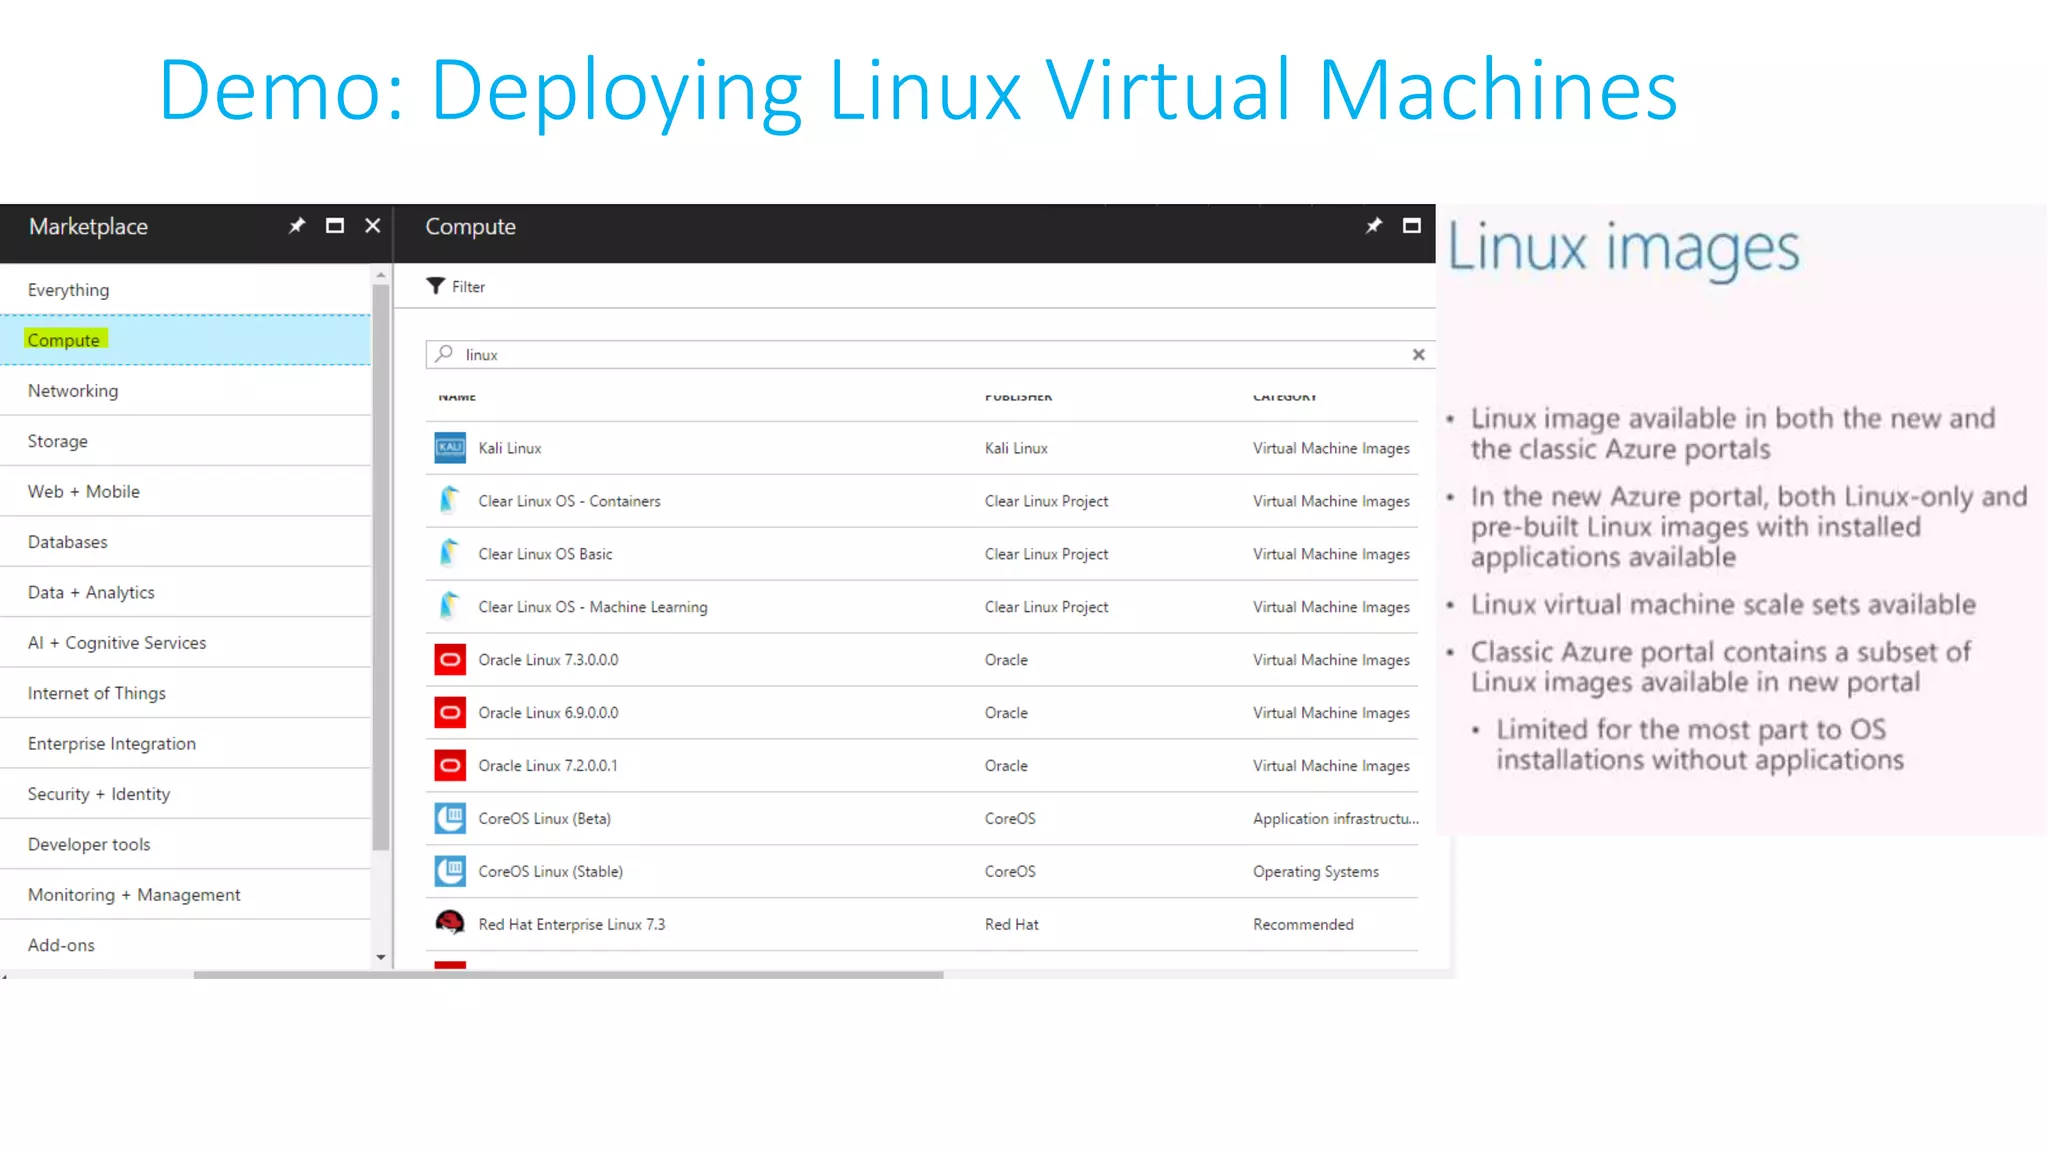Viewport: 2048px width, 1152px height.
Task: Click the Operating Systems category cell
Action: 1315,872
